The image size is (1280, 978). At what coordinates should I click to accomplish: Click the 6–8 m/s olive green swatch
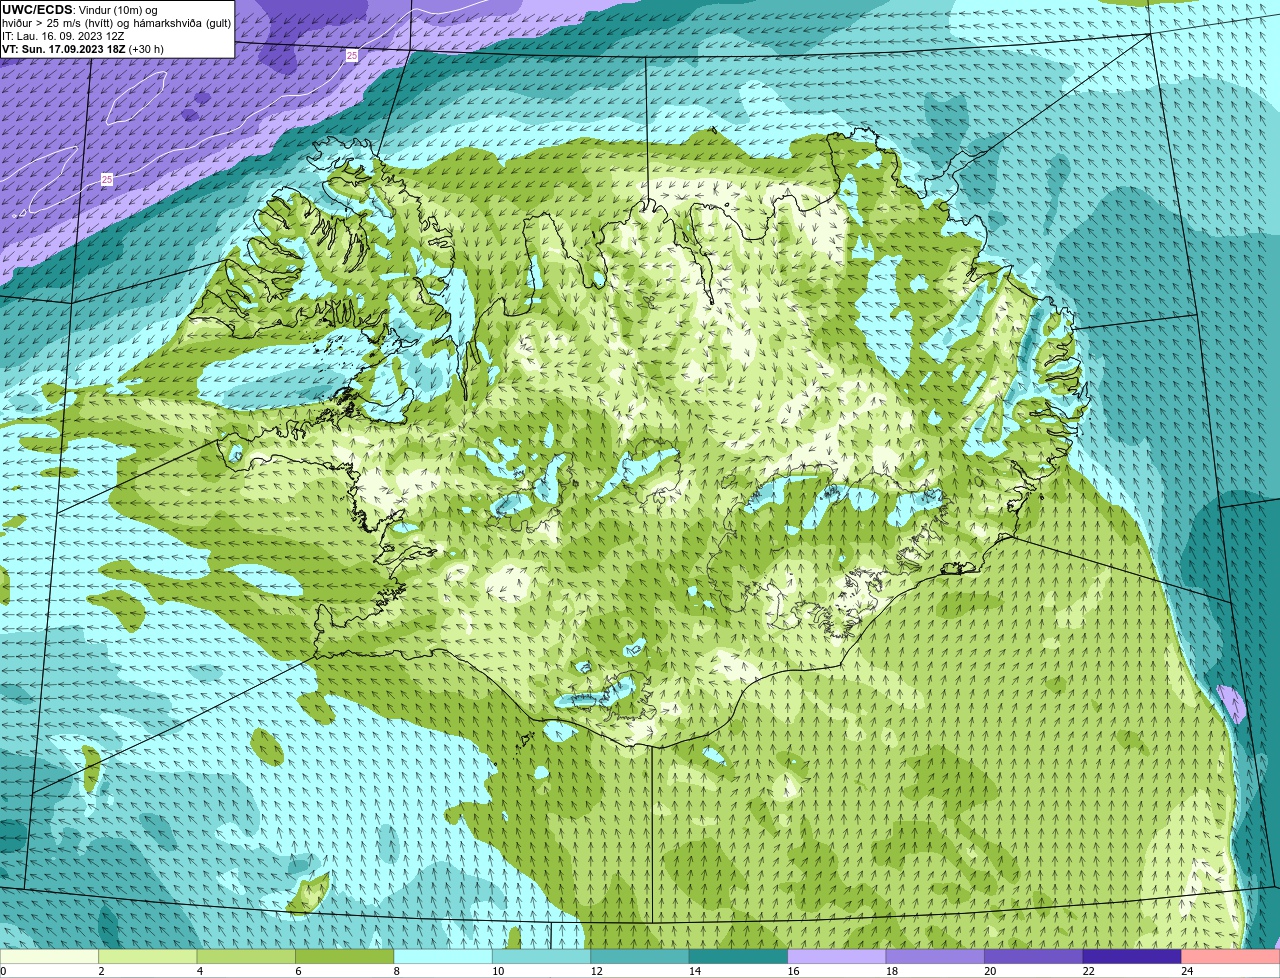tap(345, 956)
